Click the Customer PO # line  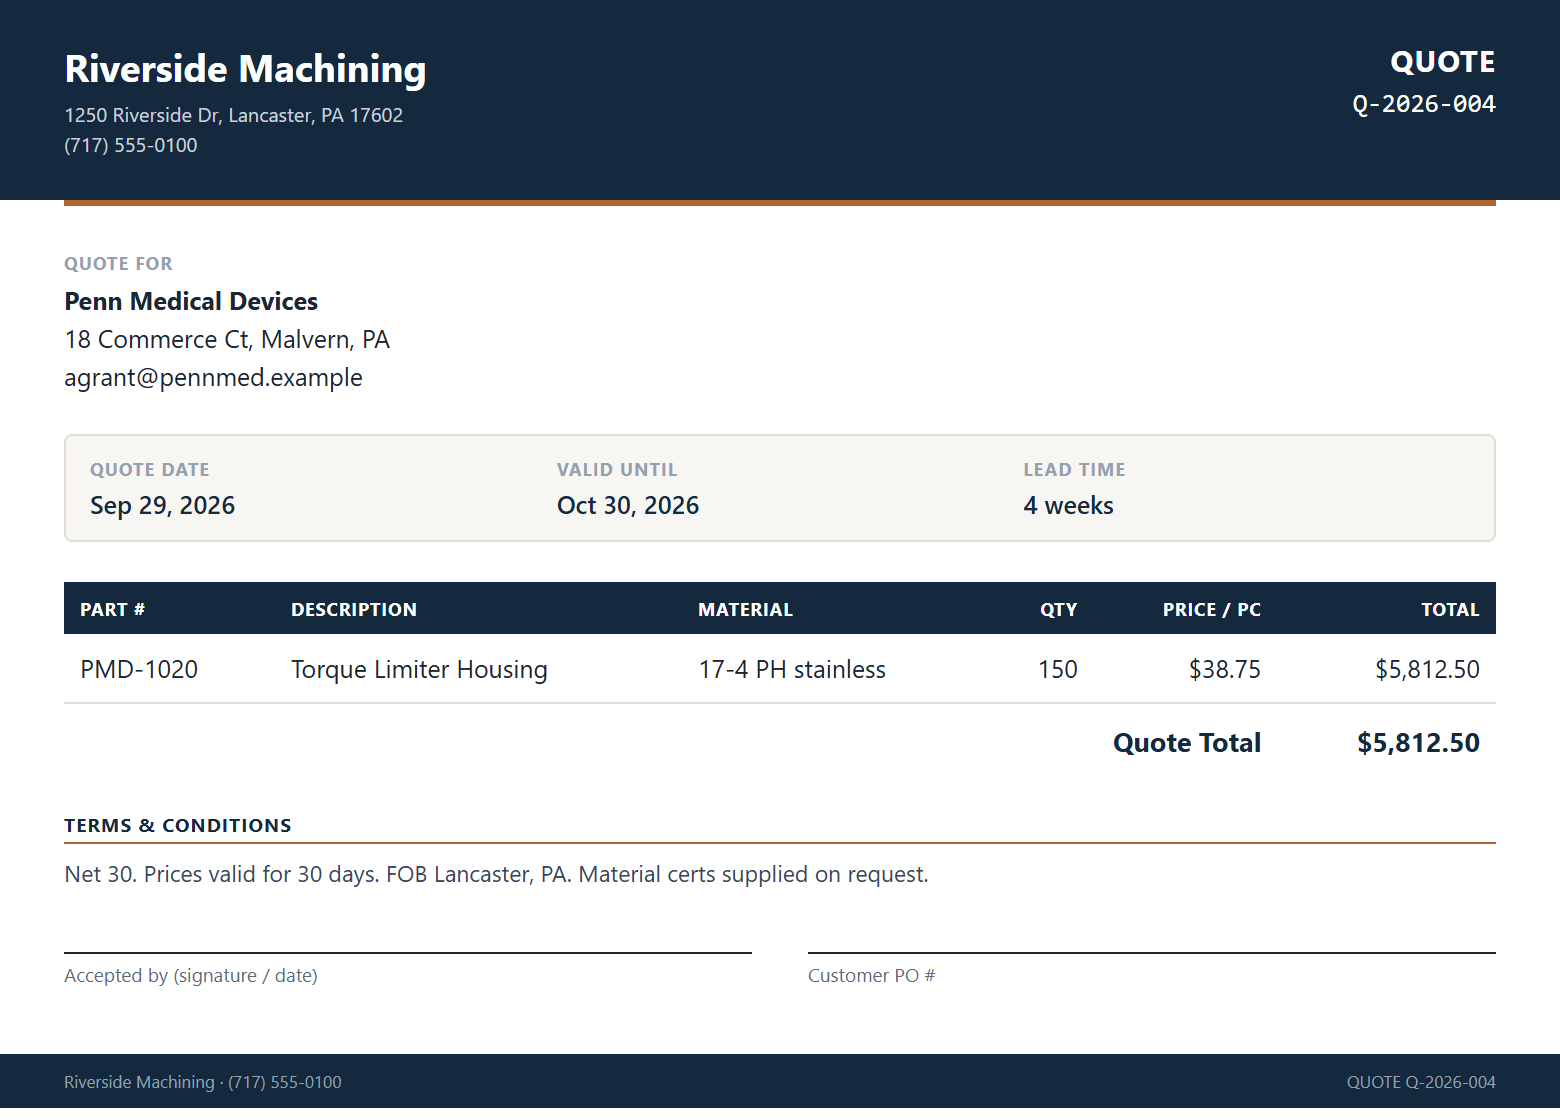coord(1152,953)
